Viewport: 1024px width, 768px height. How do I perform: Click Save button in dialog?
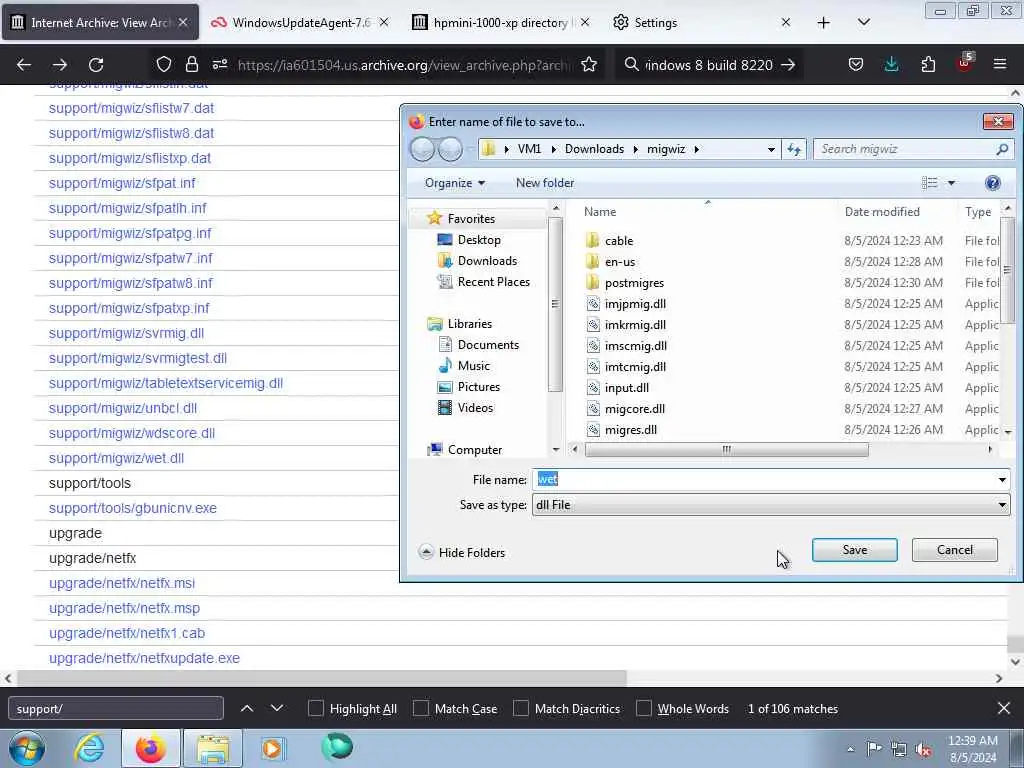pos(854,550)
